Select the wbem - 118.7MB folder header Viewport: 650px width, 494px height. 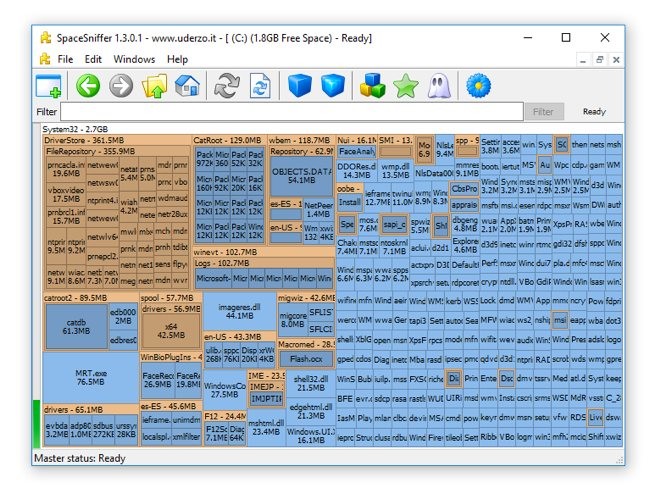pos(299,140)
